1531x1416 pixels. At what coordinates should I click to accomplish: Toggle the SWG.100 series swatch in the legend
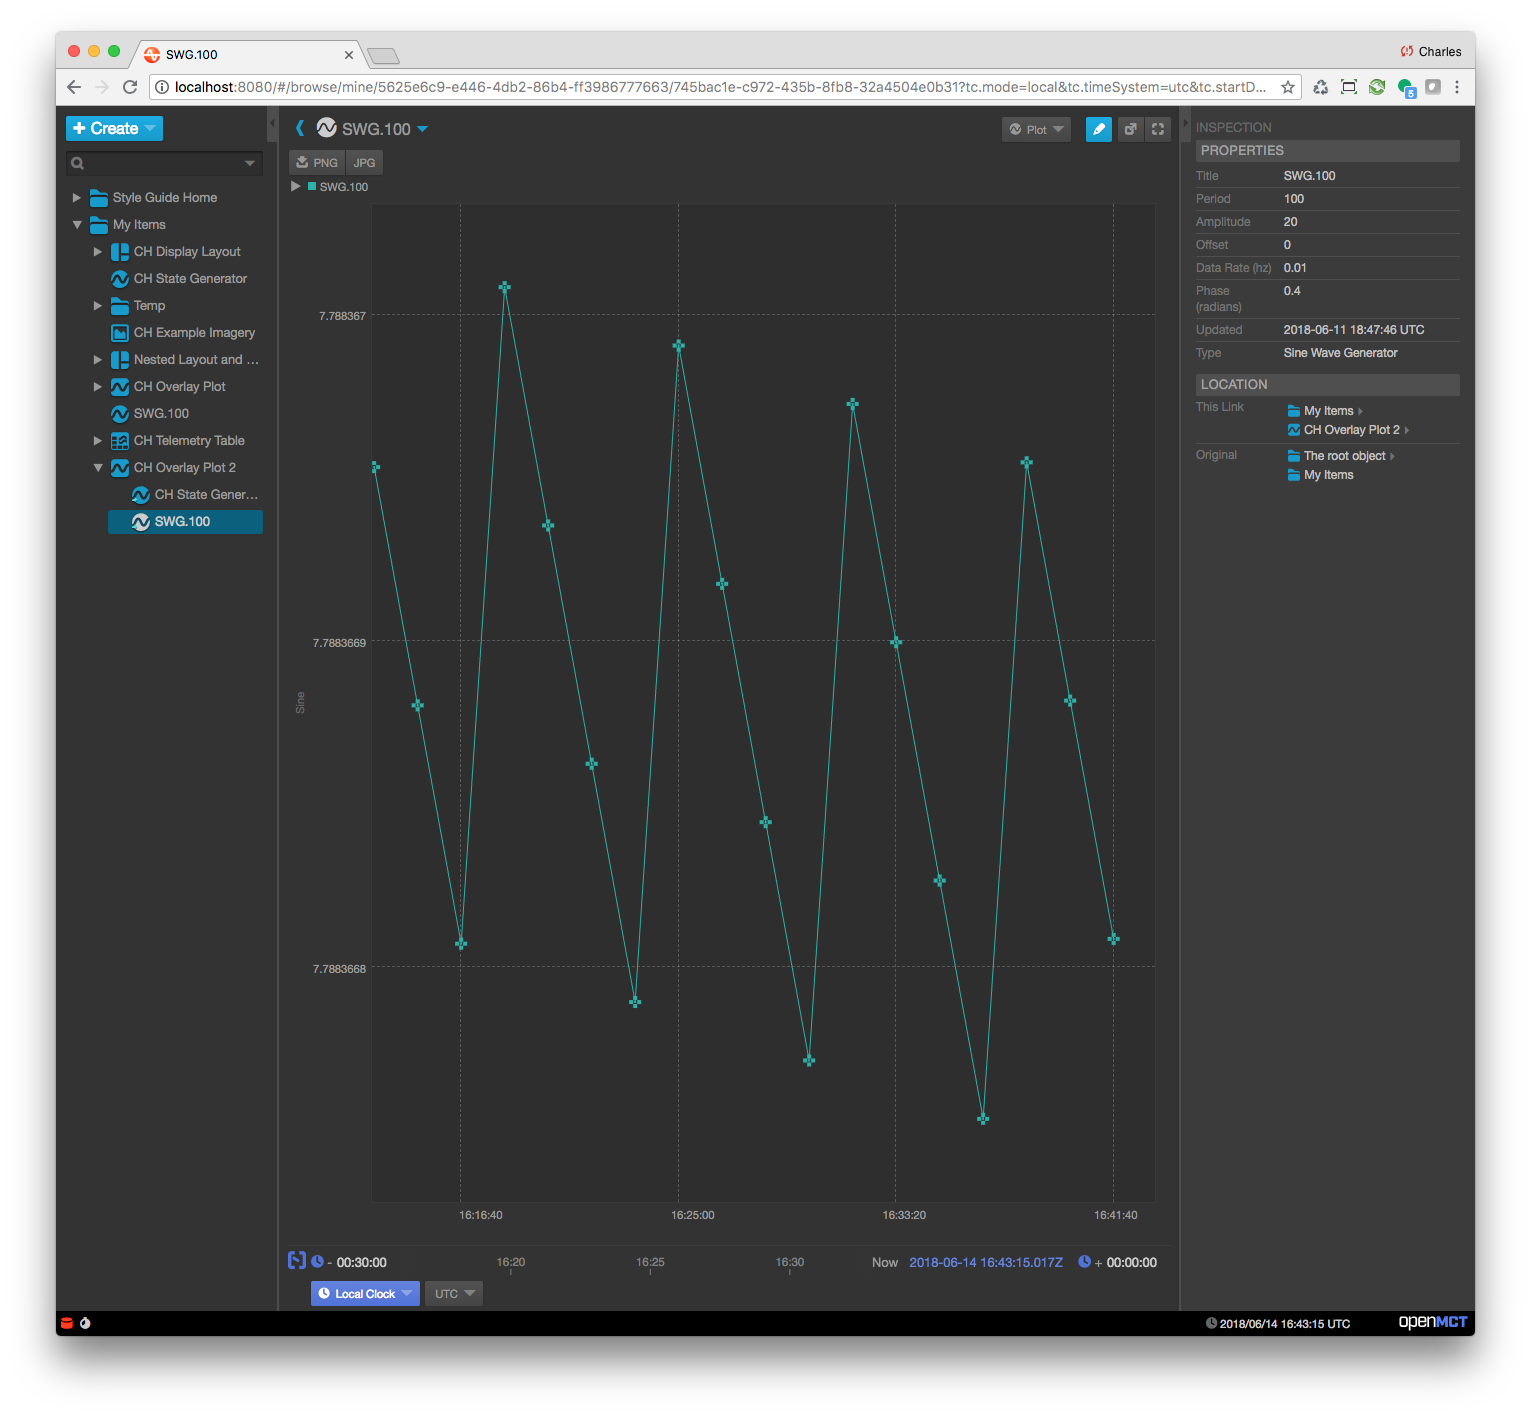click(312, 186)
